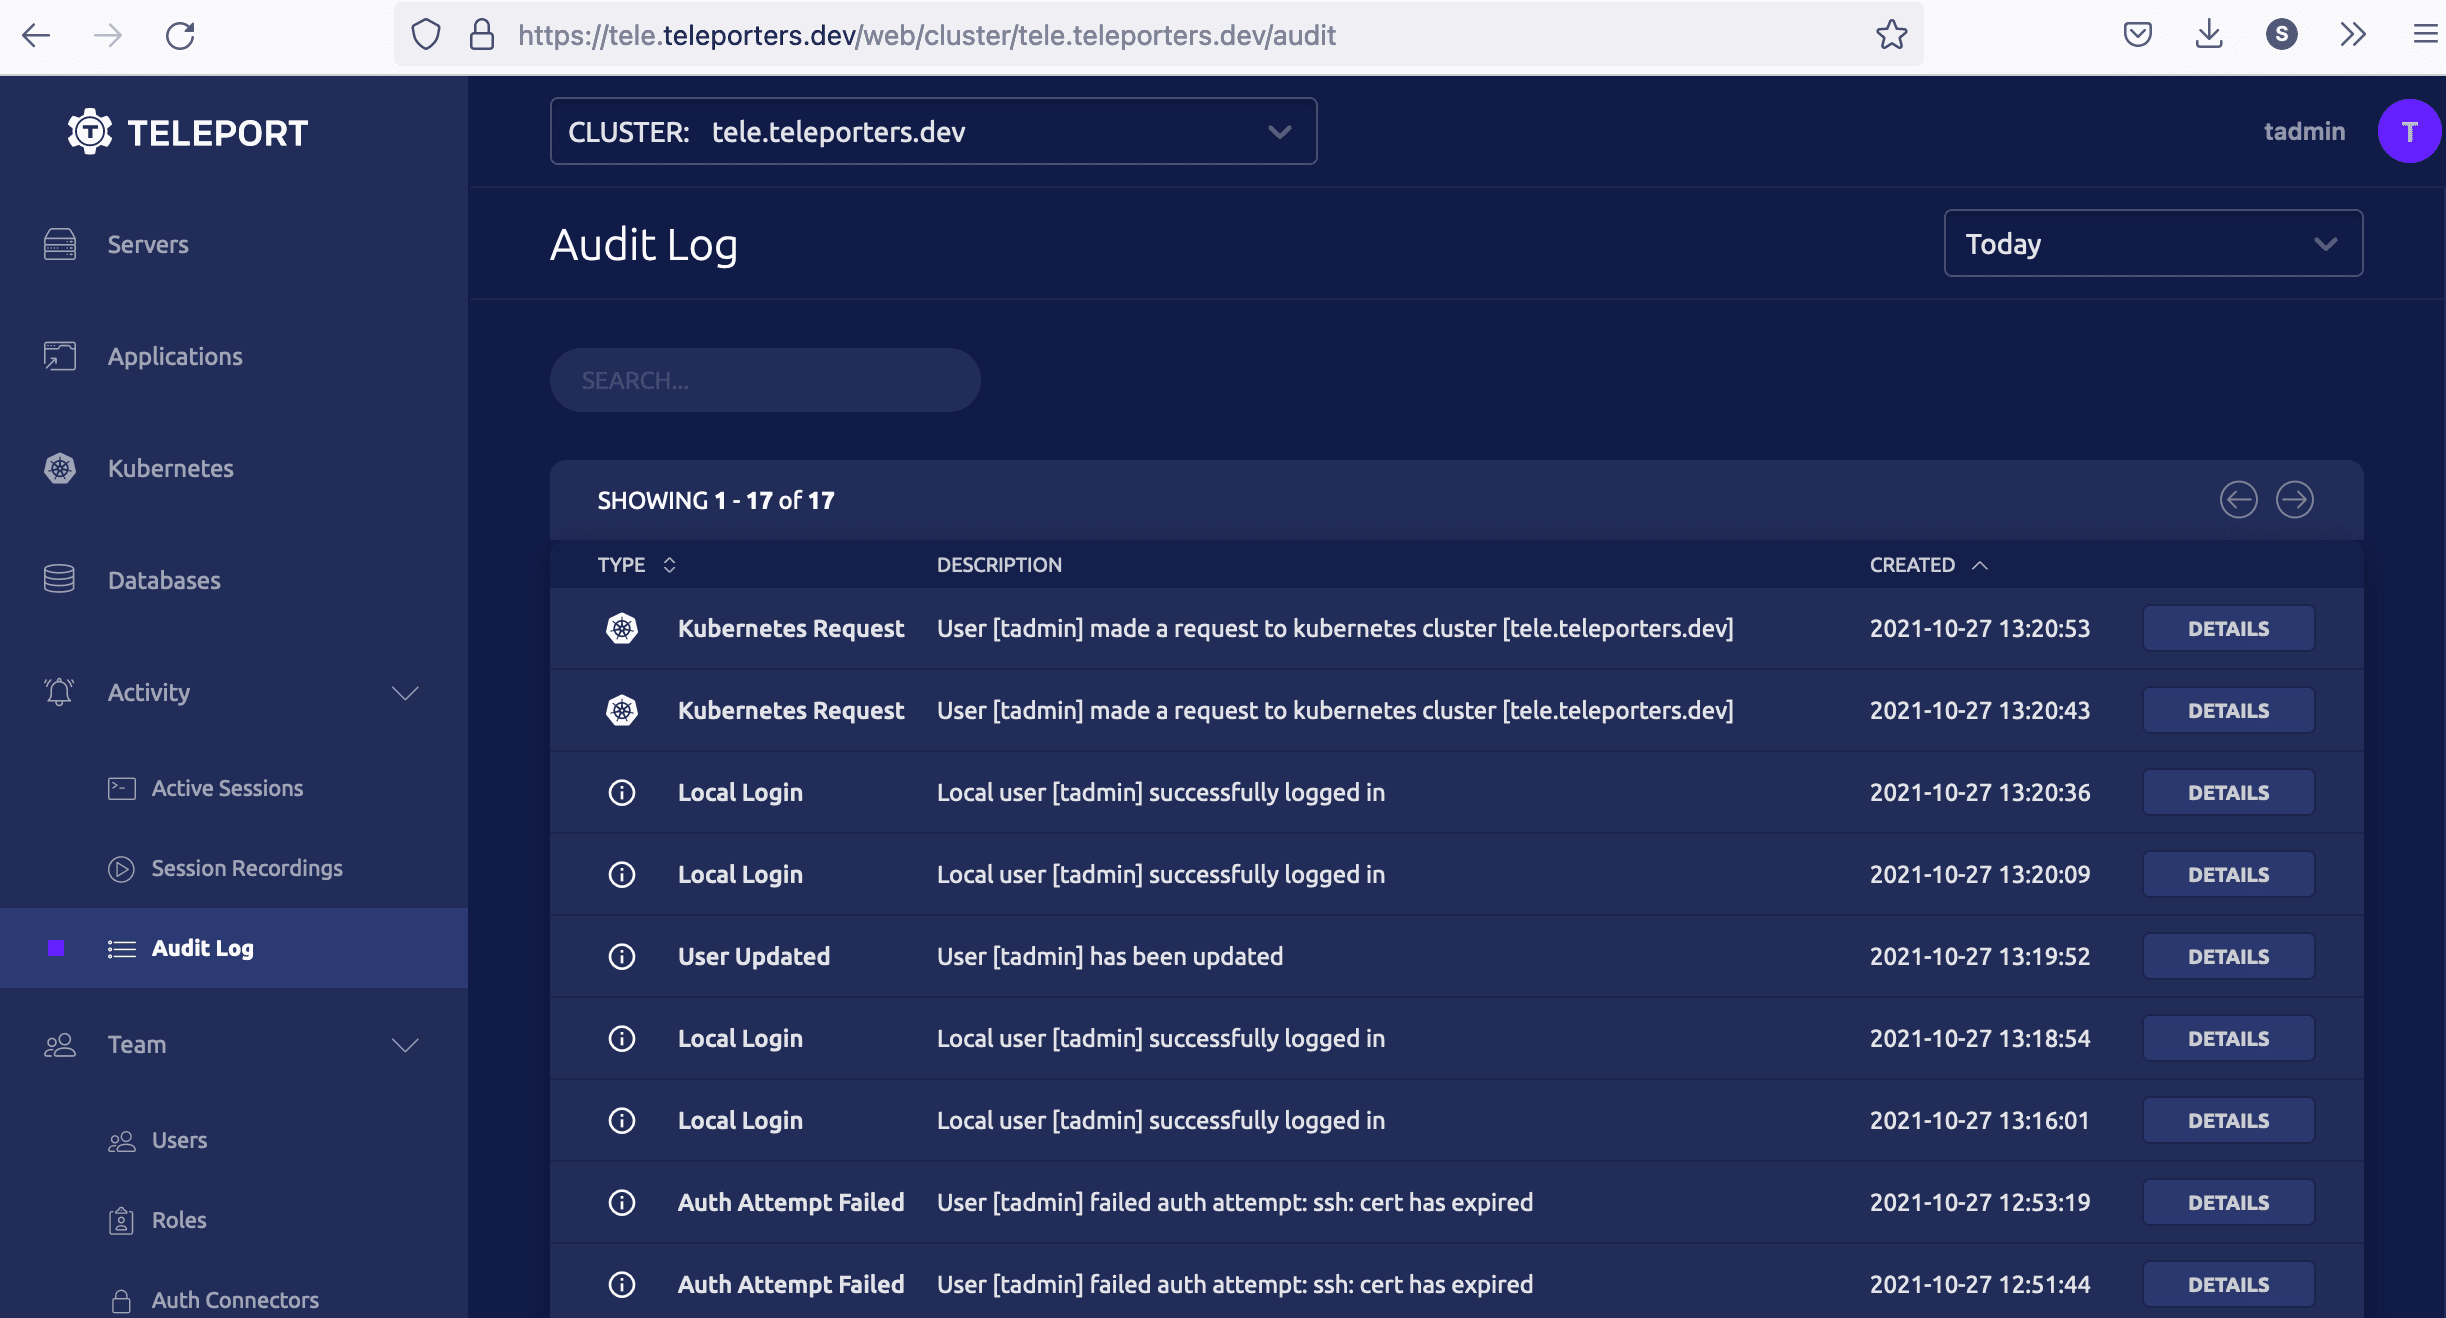Click the Session Recordings icon
The image size is (2446, 1318).
click(x=122, y=867)
